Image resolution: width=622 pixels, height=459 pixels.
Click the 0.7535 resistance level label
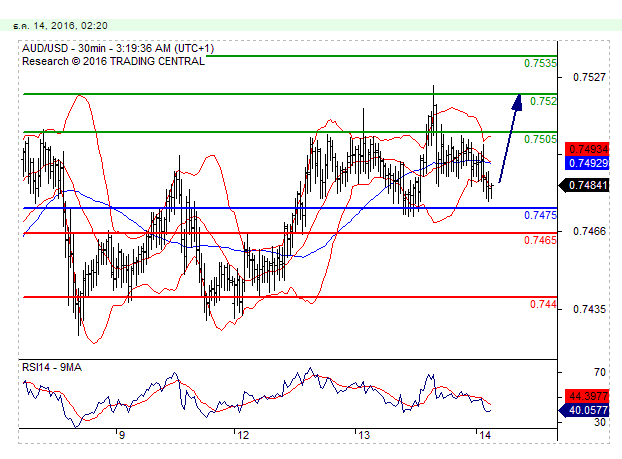pyautogui.click(x=540, y=63)
